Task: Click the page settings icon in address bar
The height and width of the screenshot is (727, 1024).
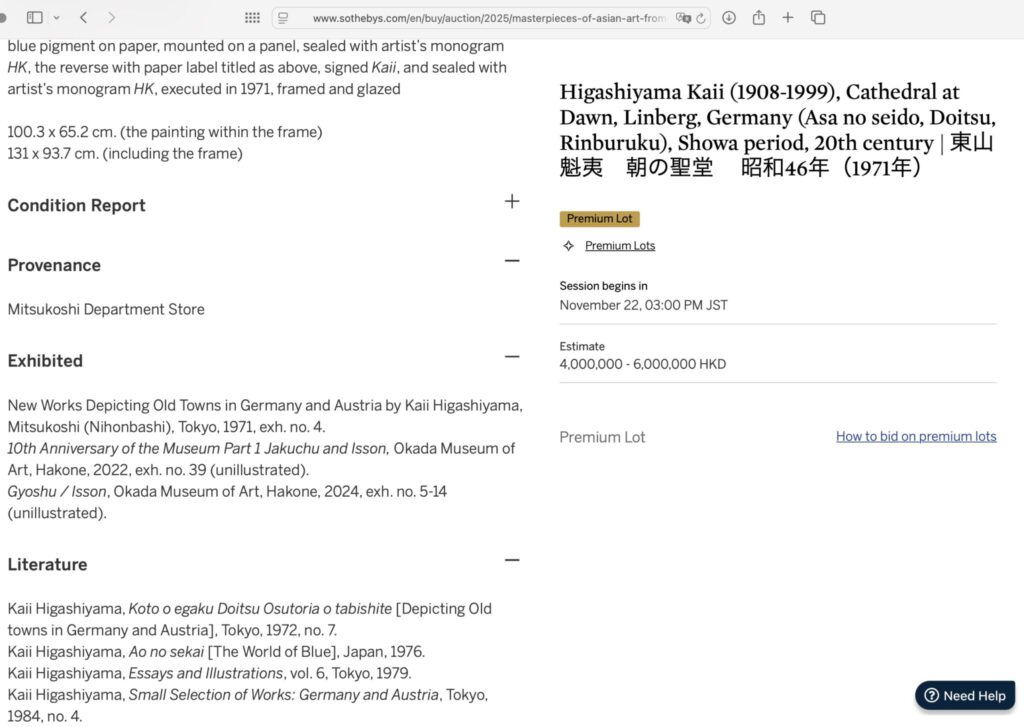Action: [284, 18]
